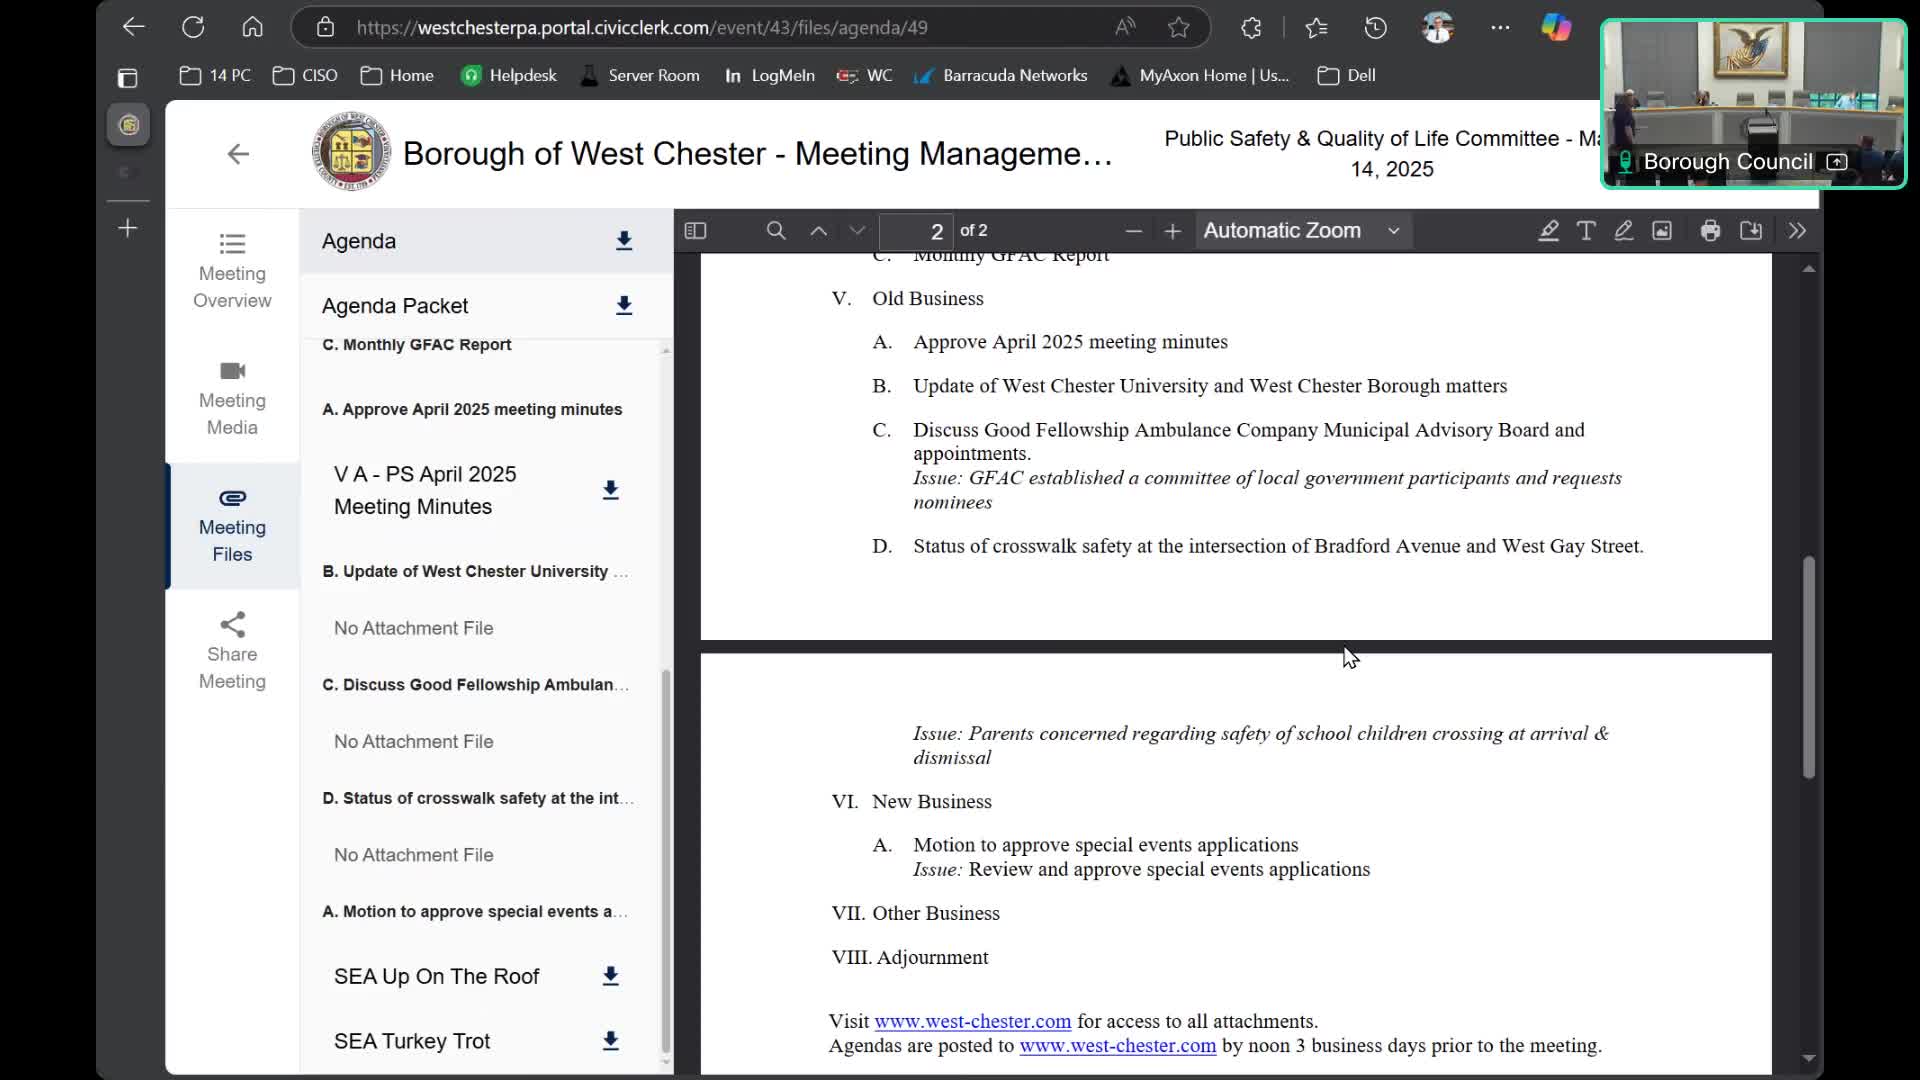
Task: Open the Automatic Zoom dropdown
Action: pyautogui.click(x=1300, y=231)
